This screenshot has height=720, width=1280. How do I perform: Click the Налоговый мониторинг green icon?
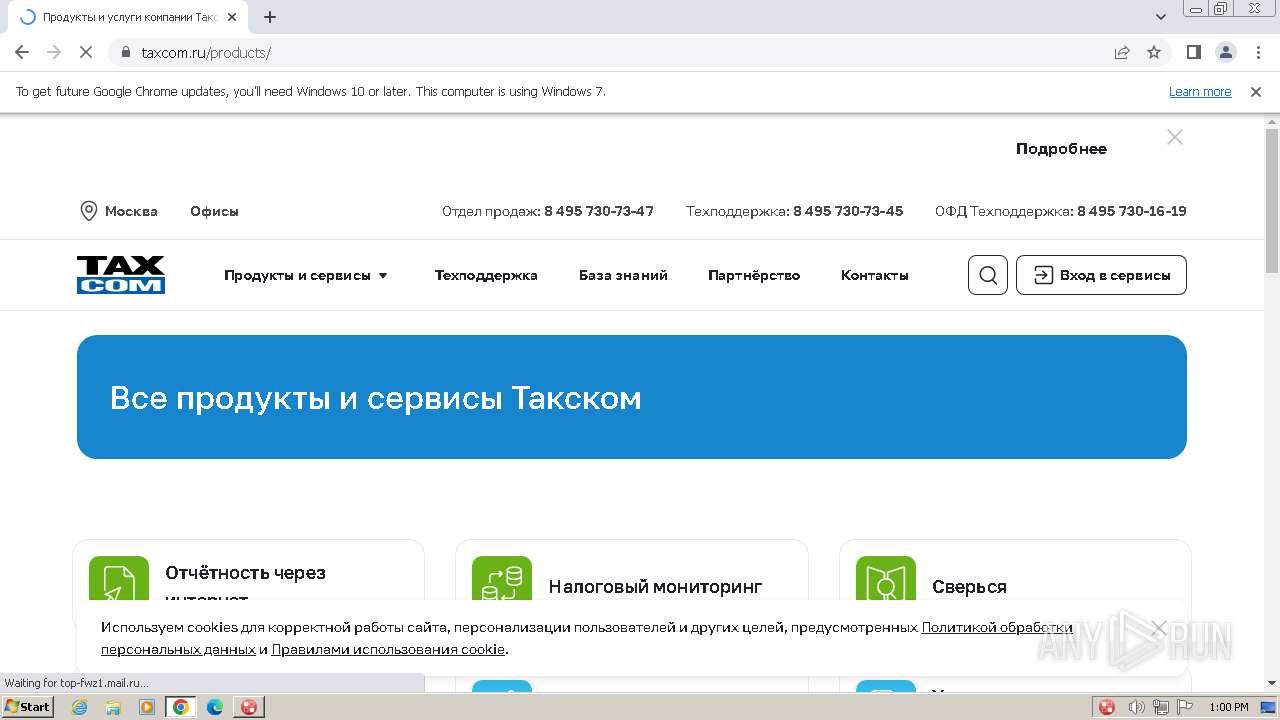502,579
